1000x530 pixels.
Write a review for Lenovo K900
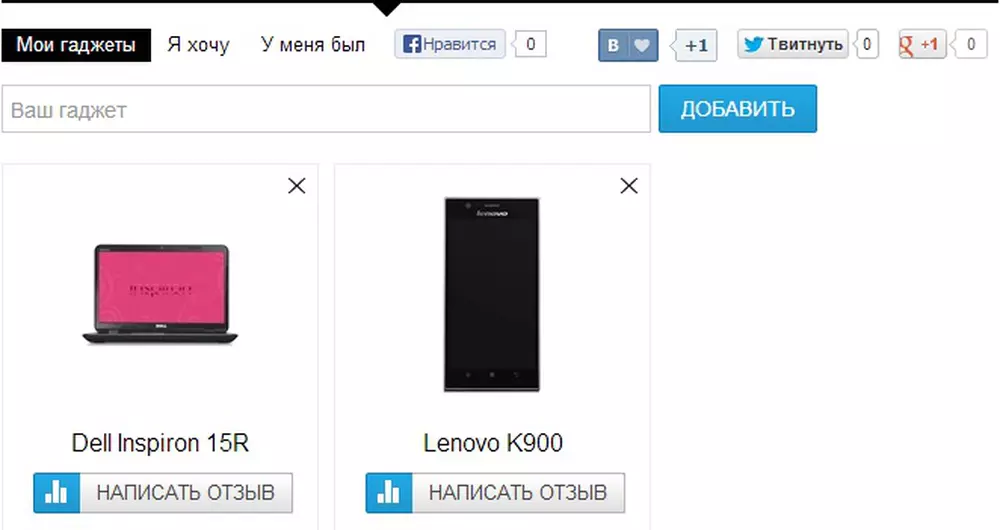point(518,493)
